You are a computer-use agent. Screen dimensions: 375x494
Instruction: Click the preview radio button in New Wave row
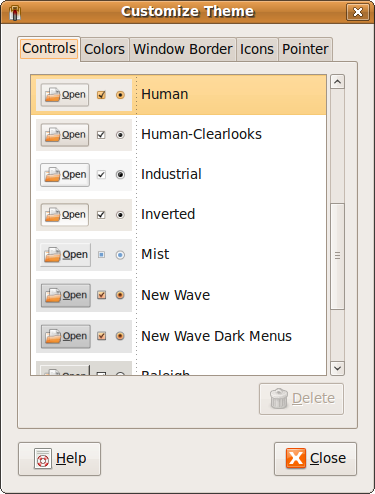click(120, 295)
